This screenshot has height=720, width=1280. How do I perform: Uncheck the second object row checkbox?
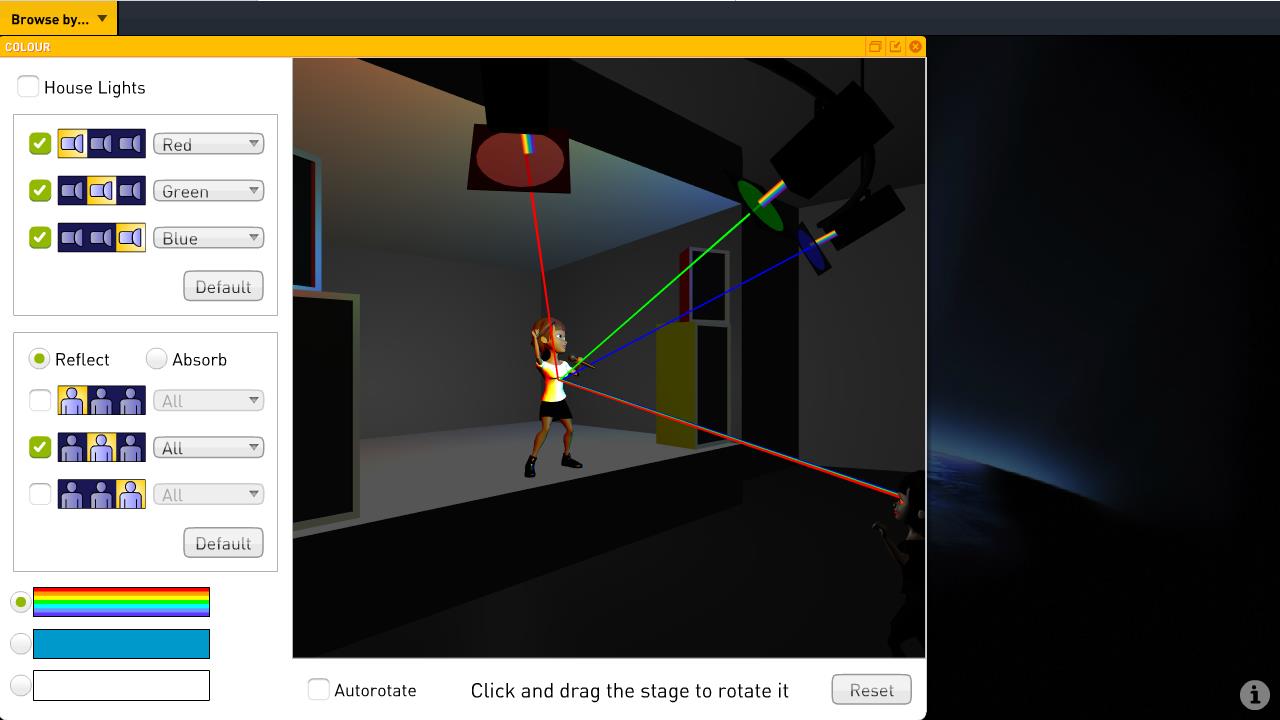pos(40,447)
